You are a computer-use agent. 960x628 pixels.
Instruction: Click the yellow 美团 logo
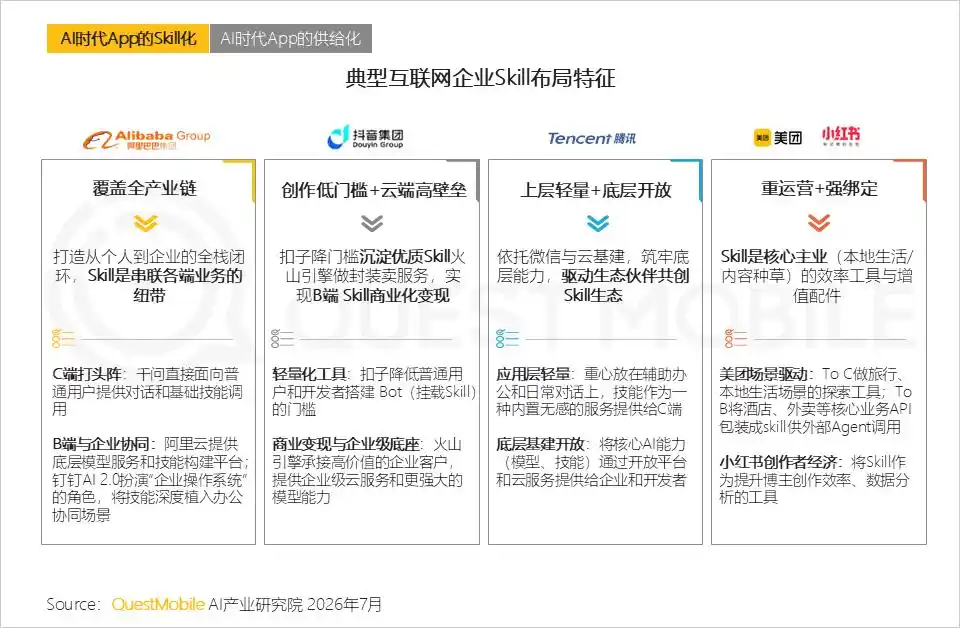pos(778,138)
